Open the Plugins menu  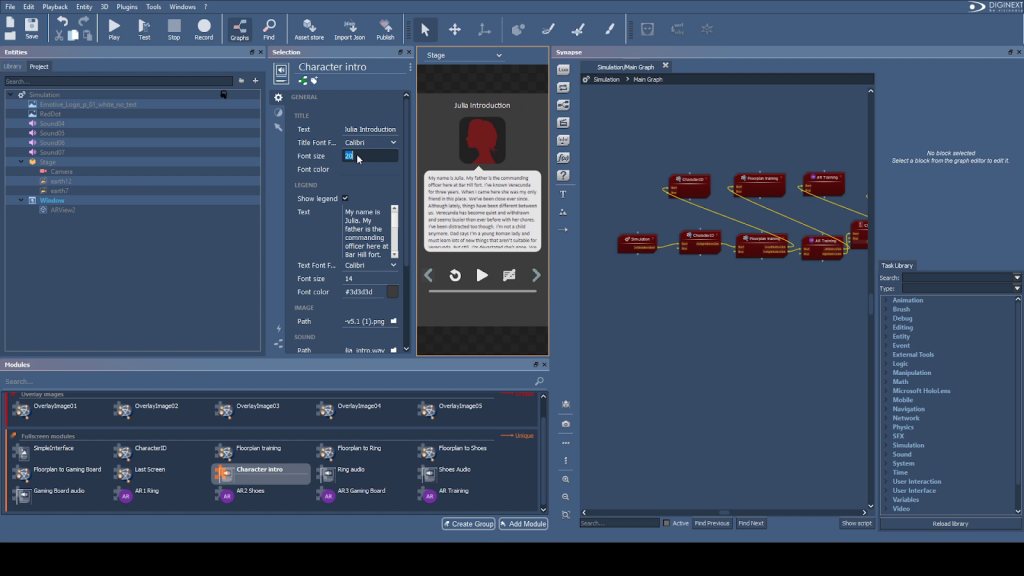click(x=127, y=7)
